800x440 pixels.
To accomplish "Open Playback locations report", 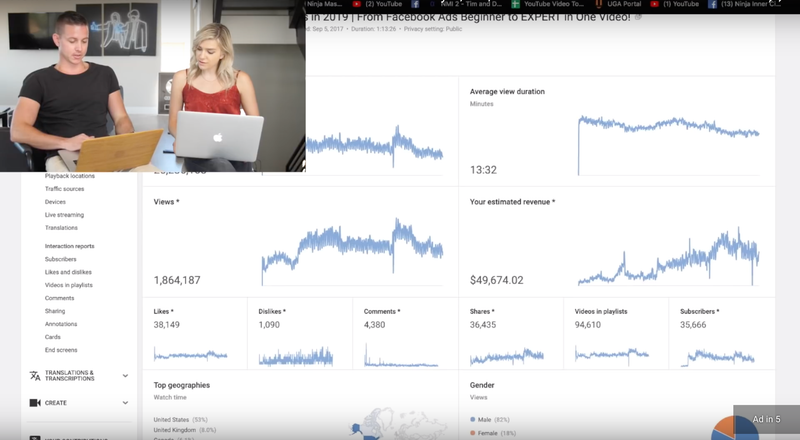I will pyautogui.click(x=69, y=176).
